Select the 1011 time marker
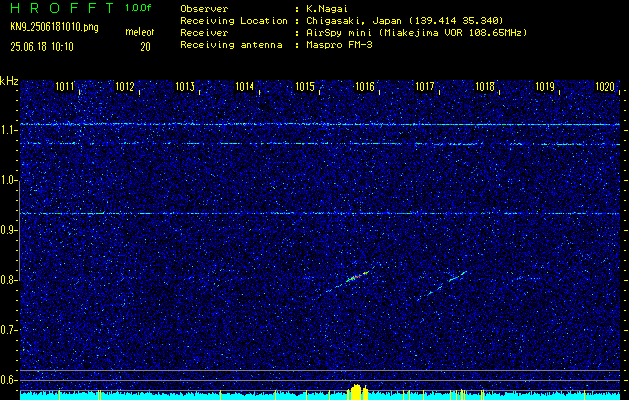Image resolution: width=629 pixels, height=400 pixels. coord(65,86)
